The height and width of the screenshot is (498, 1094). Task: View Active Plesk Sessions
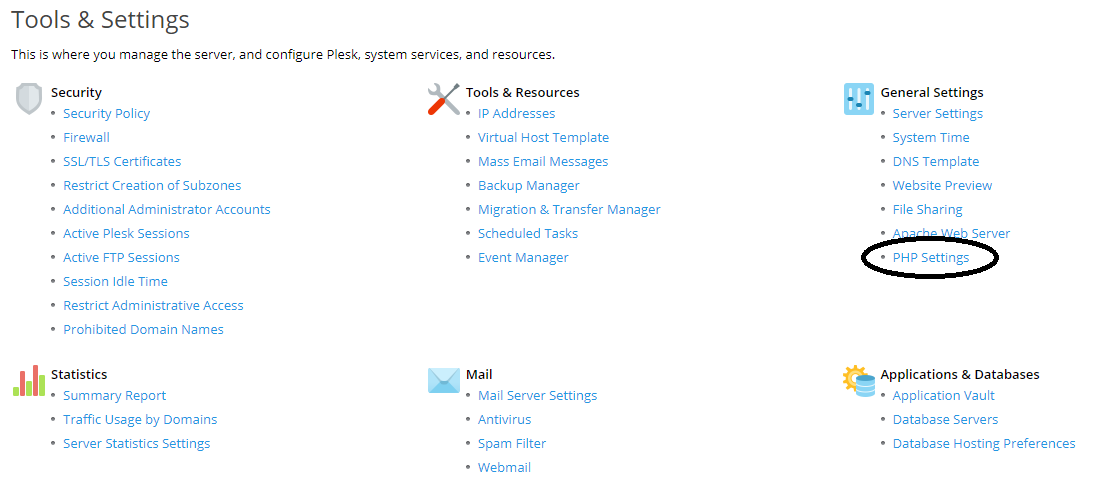pos(126,233)
